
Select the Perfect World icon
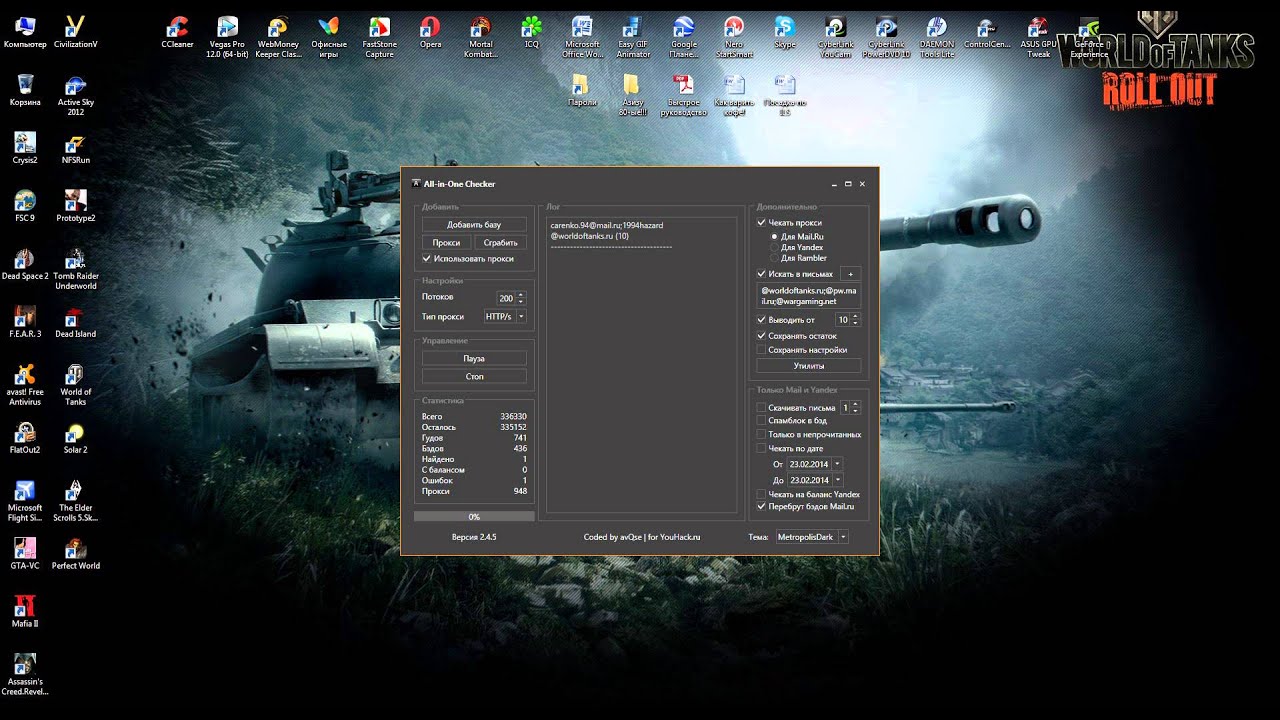(75, 553)
